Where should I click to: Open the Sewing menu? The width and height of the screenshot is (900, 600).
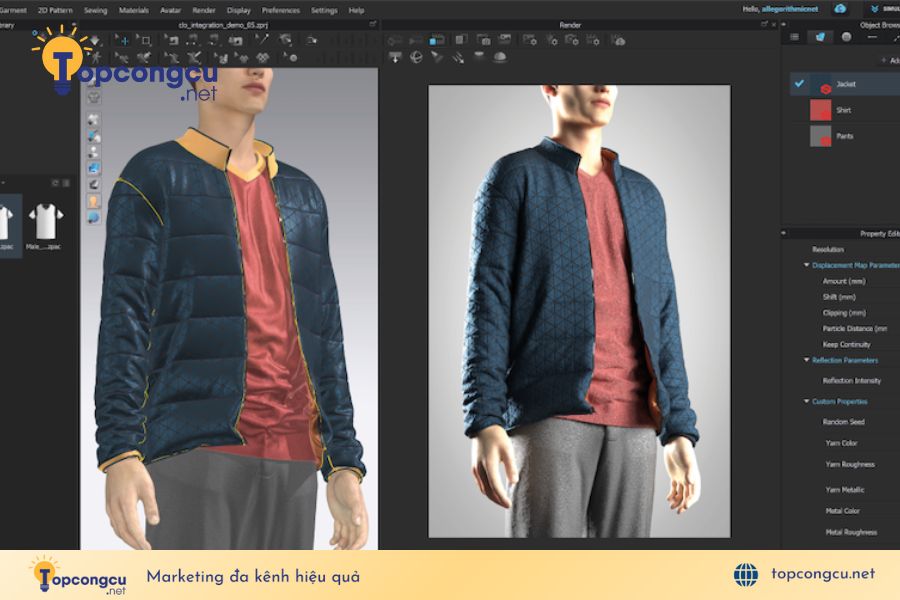95,10
